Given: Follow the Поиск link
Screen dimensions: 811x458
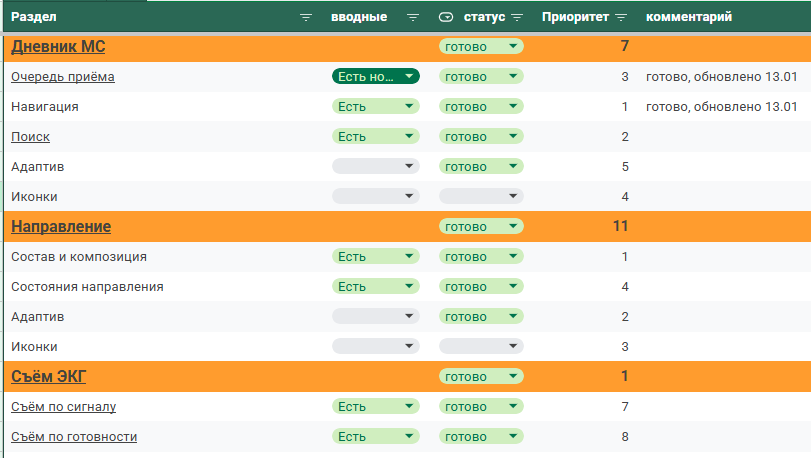Looking at the screenshot, I should [31, 136].
